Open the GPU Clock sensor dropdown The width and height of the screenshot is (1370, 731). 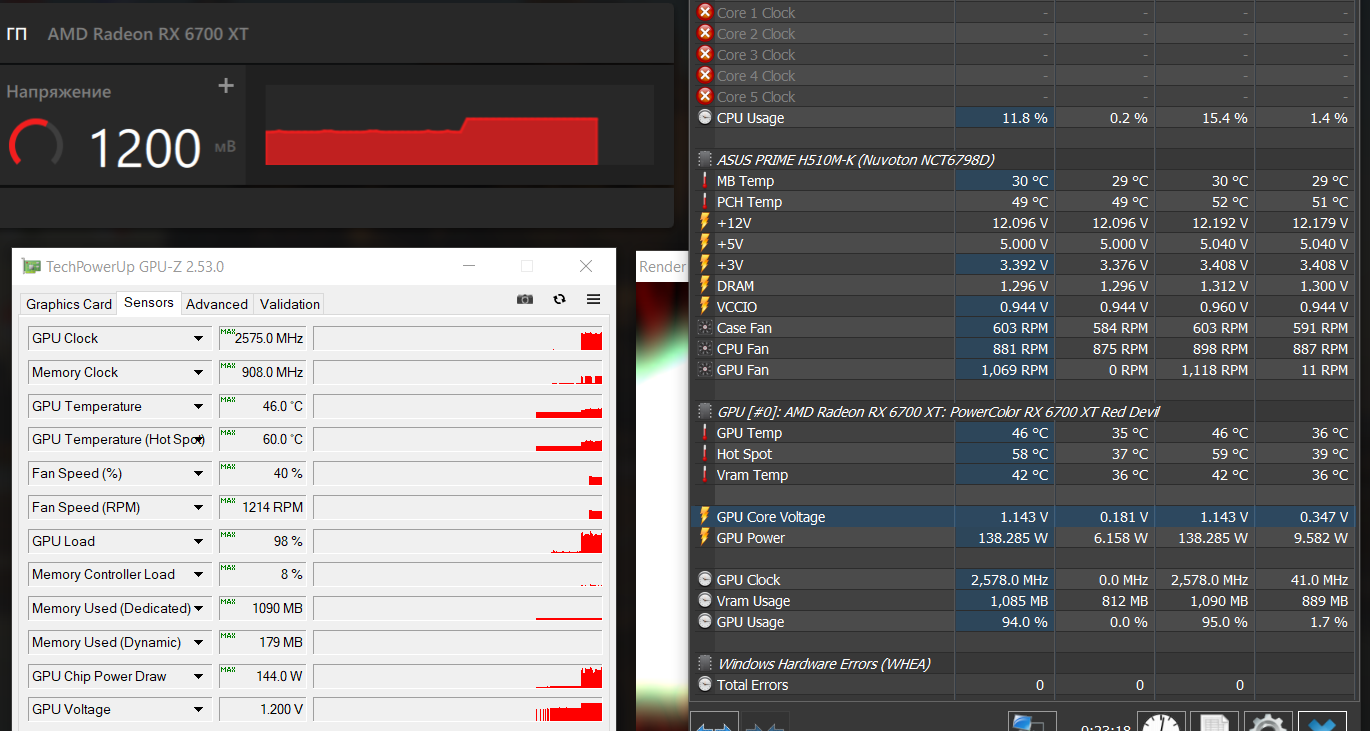pos(198,339)
